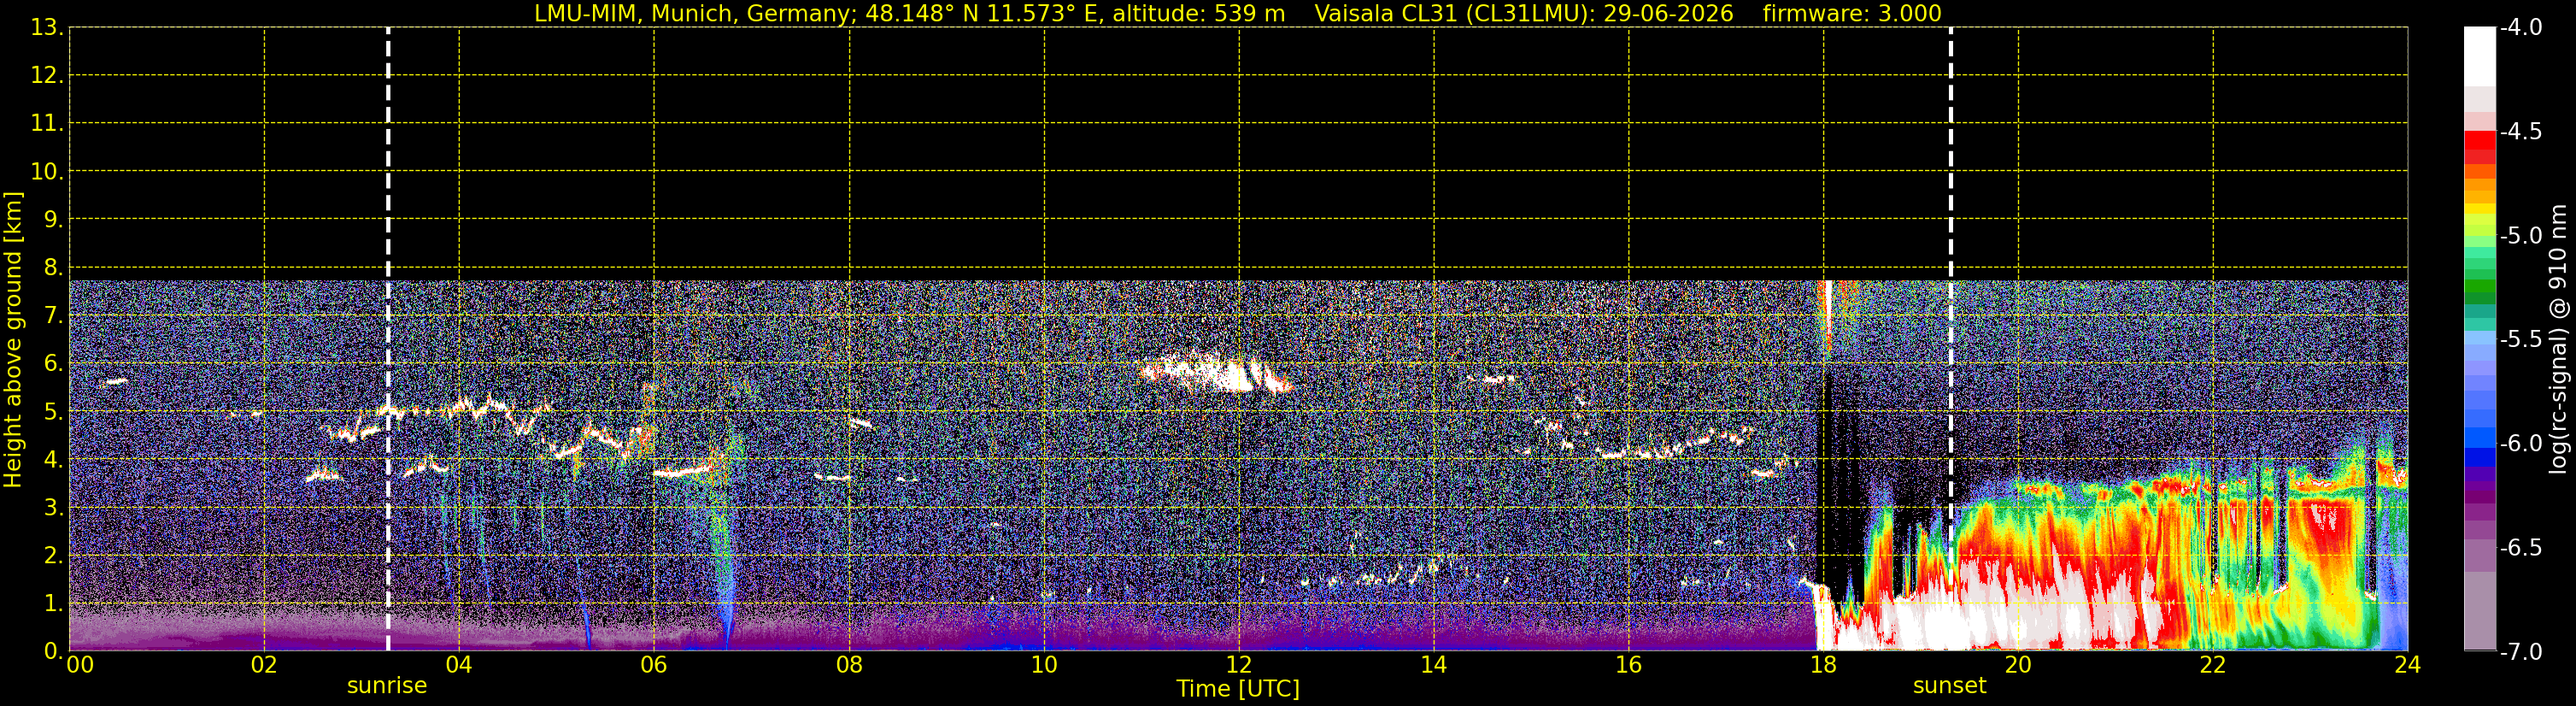Click the 24 tick label on time axis
This screenshot has width=2576, height=706.
2407,665
